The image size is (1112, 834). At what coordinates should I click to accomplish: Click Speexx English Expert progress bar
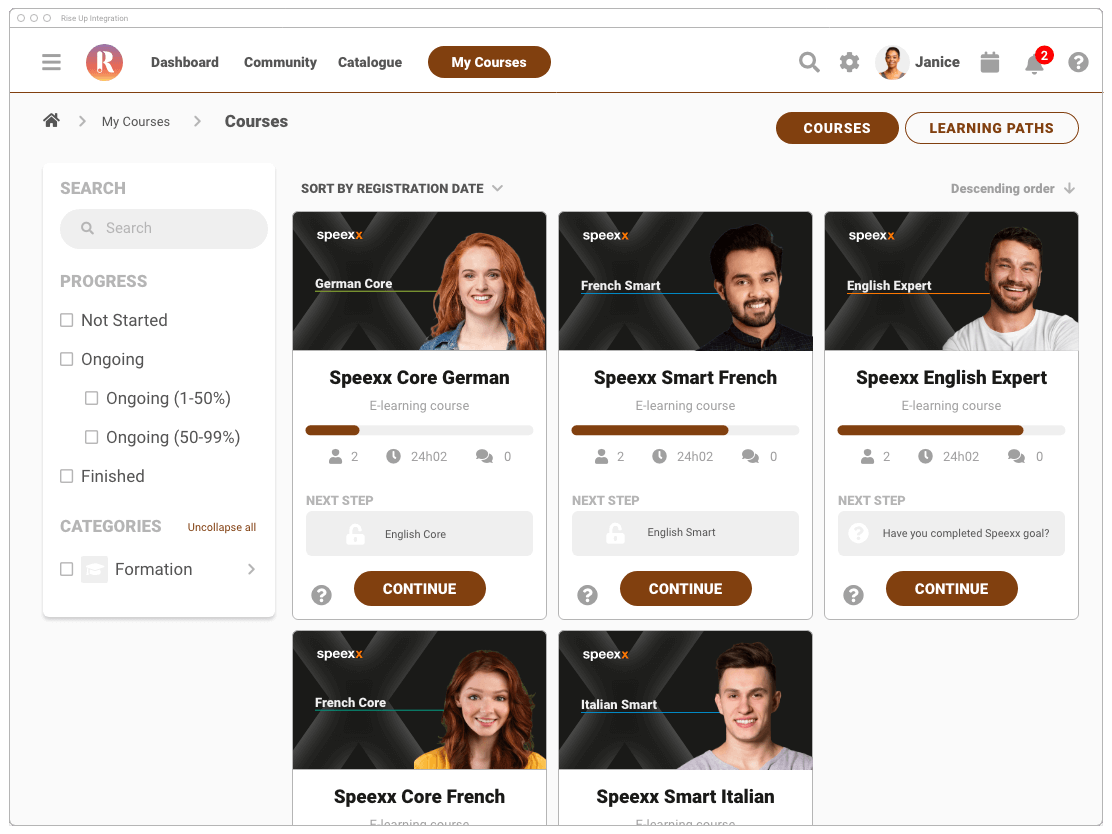951,430
